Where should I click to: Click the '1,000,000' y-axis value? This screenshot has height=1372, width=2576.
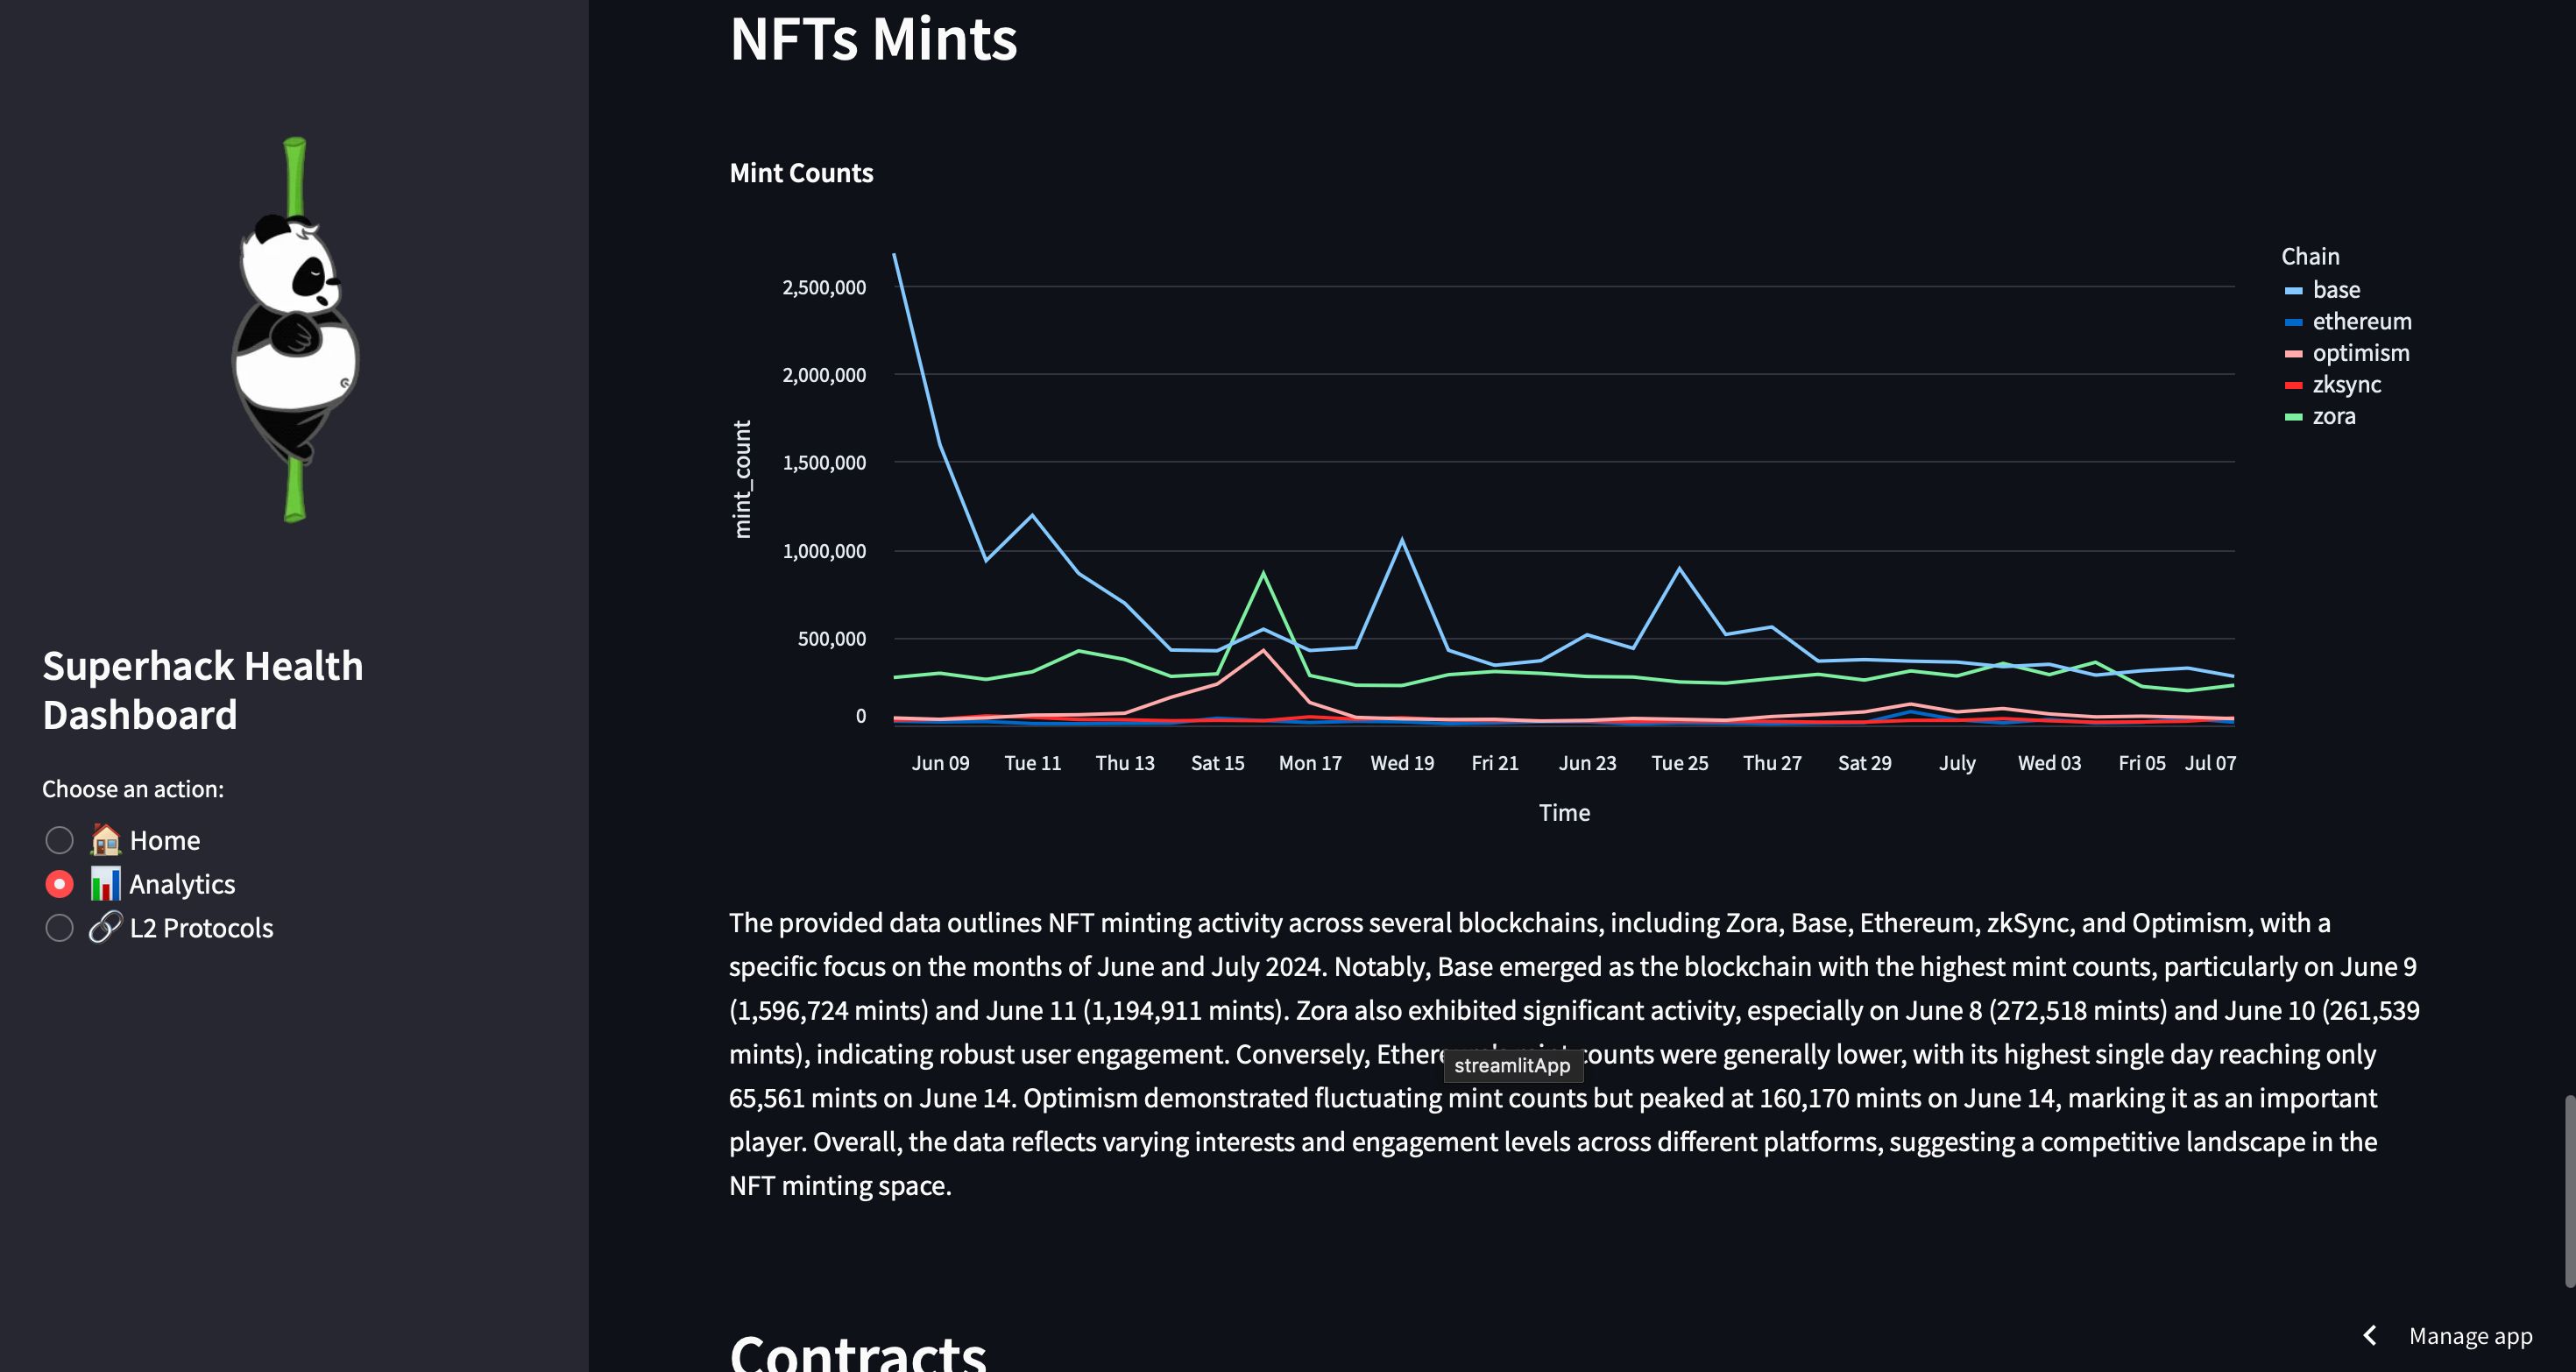[x=824, y=551]
